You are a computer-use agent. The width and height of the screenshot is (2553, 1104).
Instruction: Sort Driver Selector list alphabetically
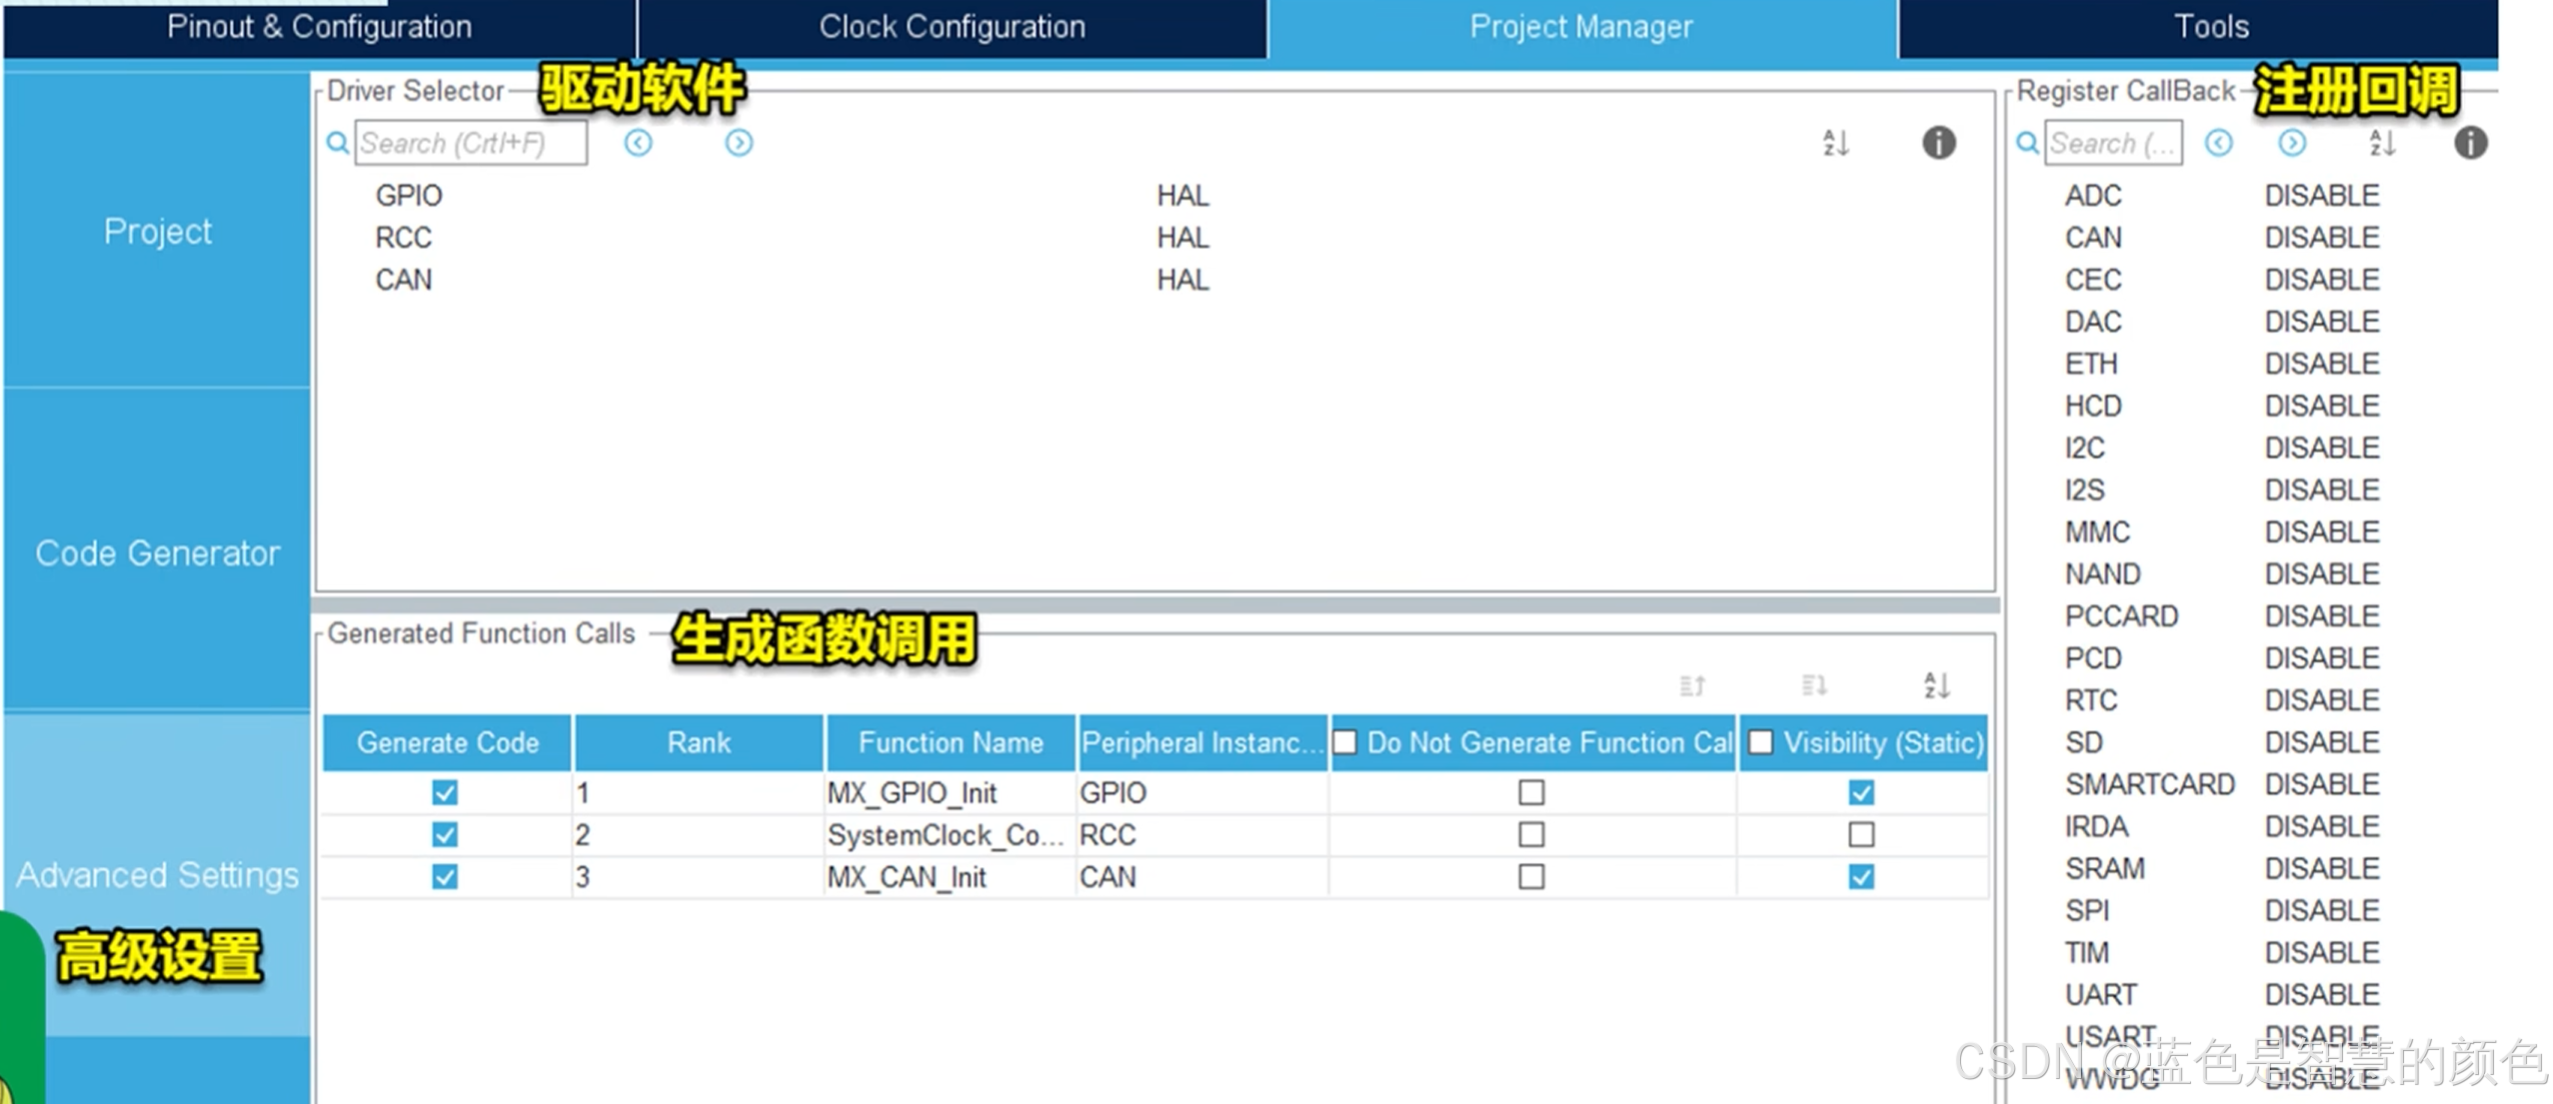(1835, 143)
